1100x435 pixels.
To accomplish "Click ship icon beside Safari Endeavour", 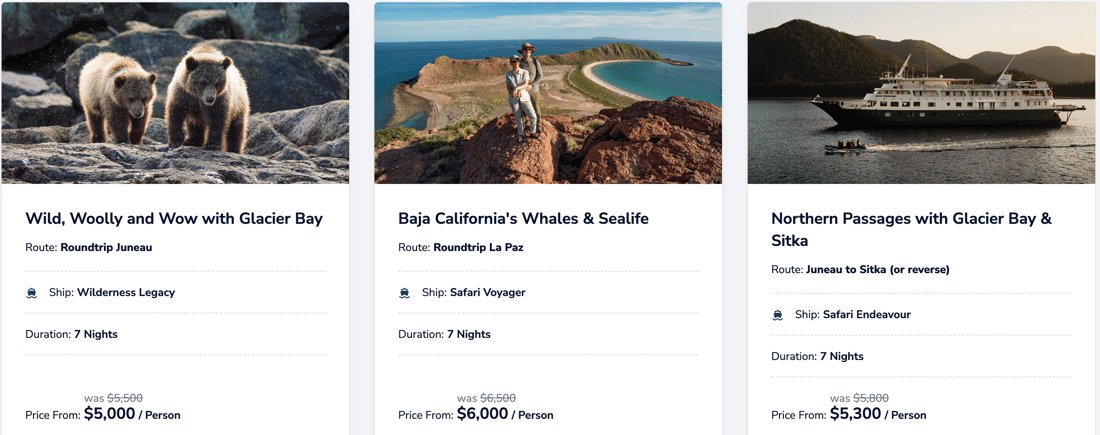I will point(778,315).
